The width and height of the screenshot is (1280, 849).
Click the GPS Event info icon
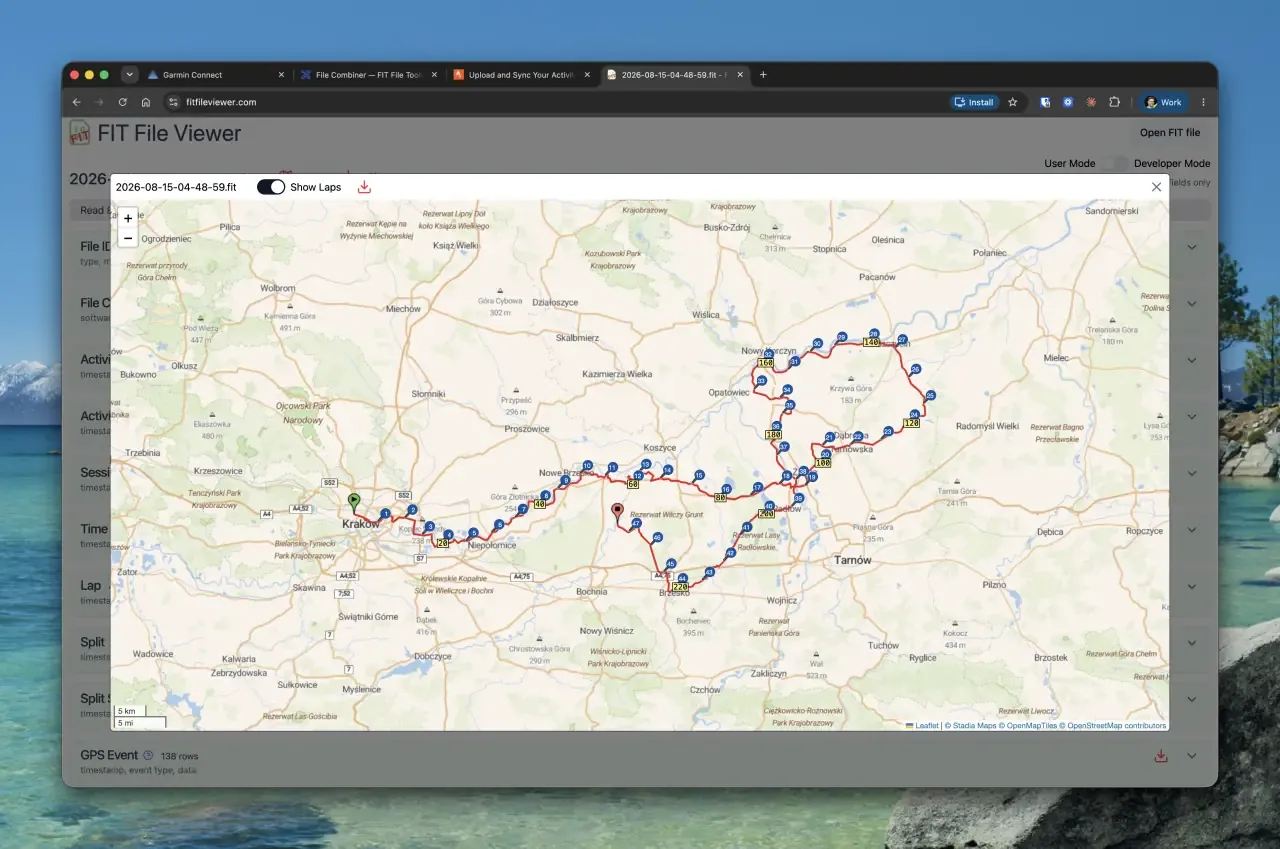tap(148, 755)
